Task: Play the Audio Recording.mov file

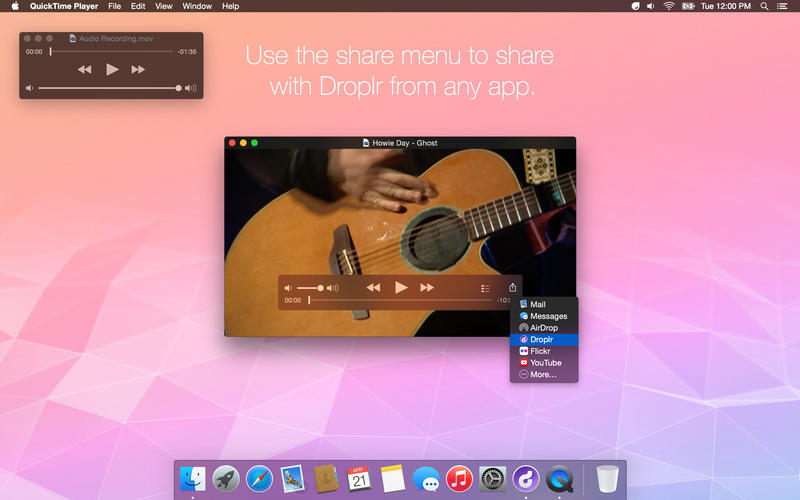Action: pos(112,69)
